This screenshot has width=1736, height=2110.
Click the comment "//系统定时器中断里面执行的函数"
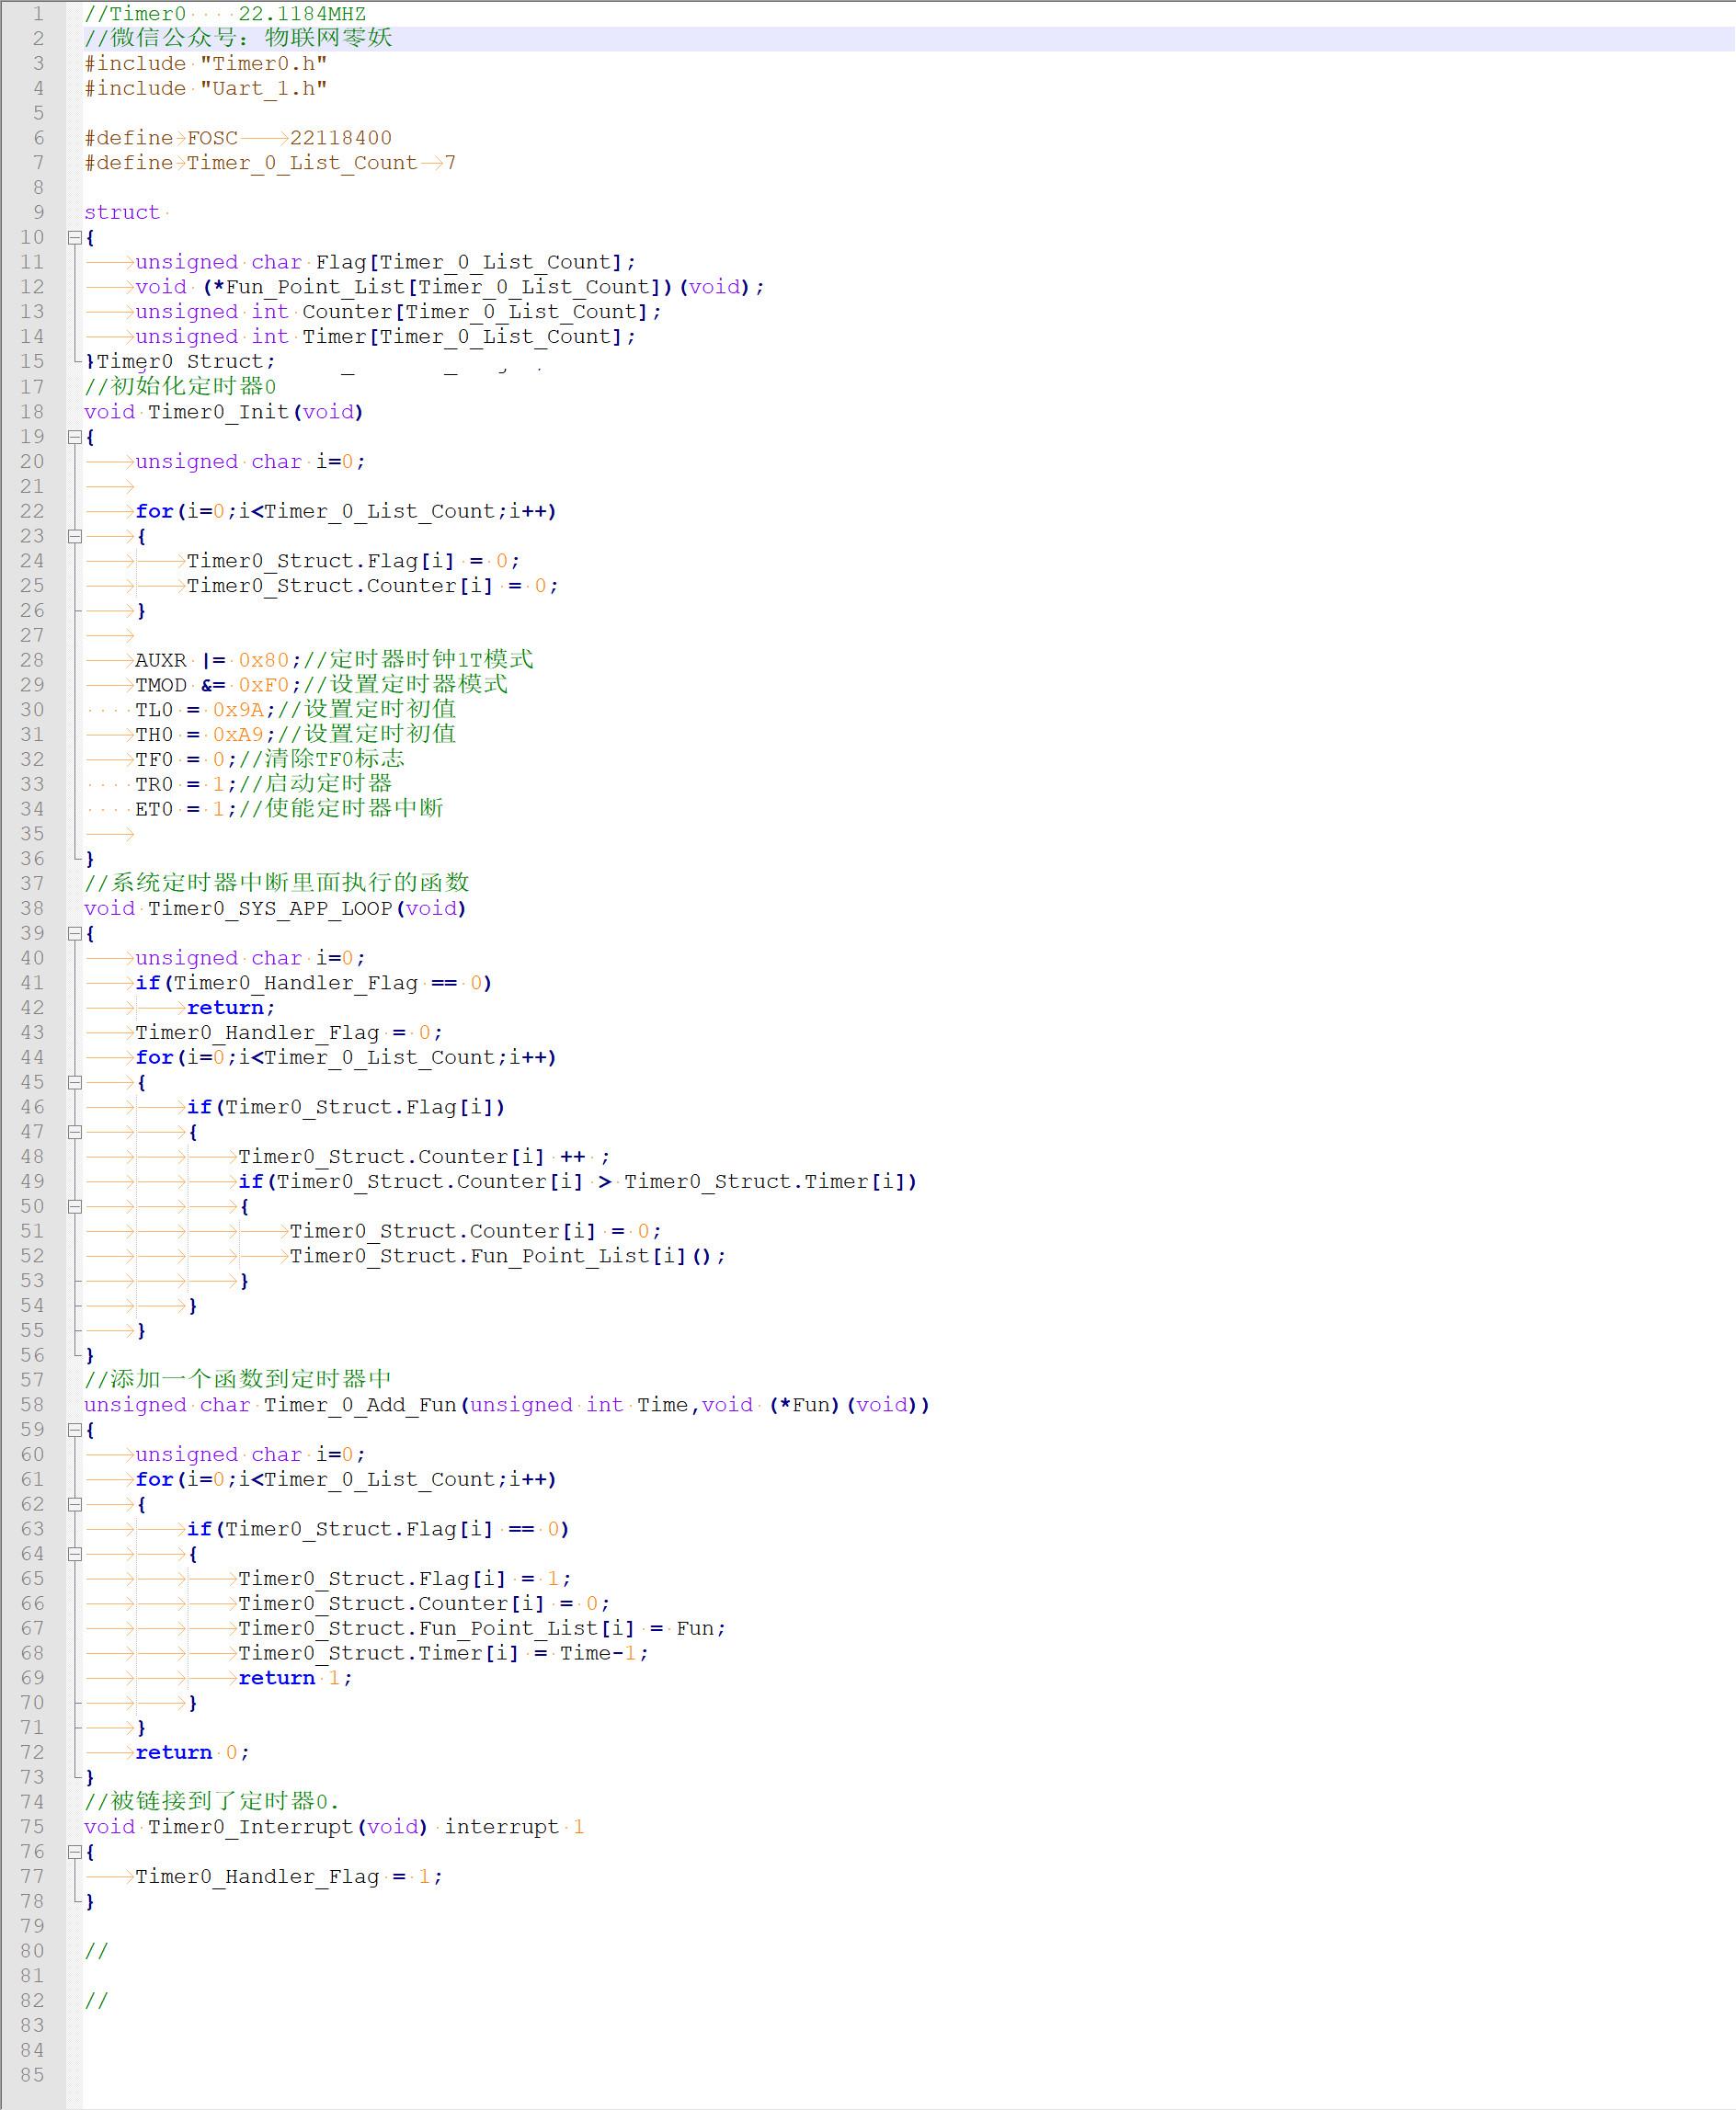(277, 883)
